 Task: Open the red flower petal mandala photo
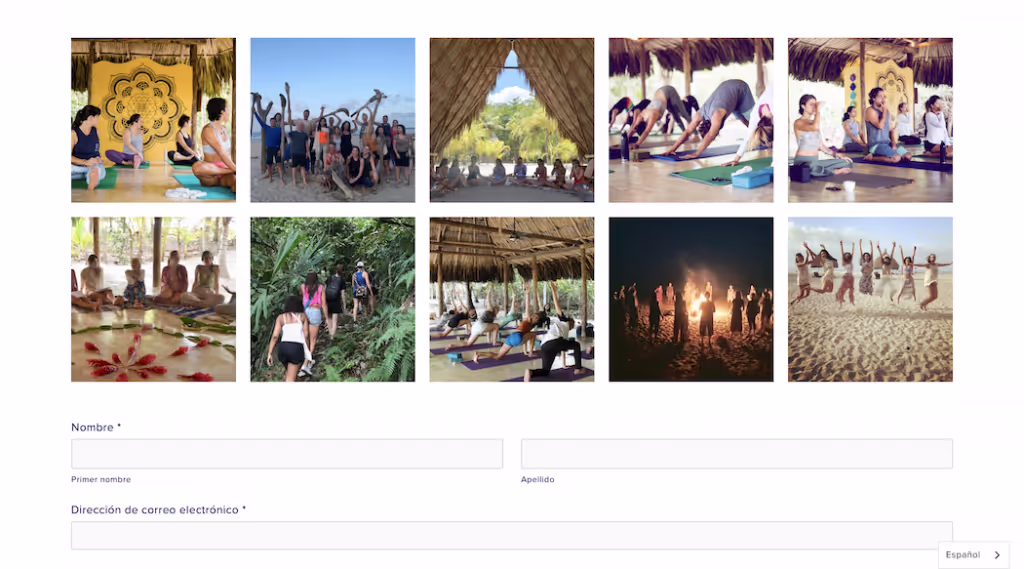pyautogui.click(x=153, y=299)
